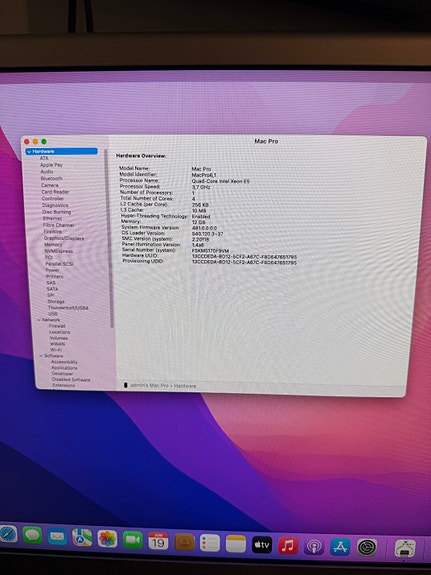This screenshot has height=575, width=431.
Task: Collapse the Network section chevron
Action: tap(39, 320)
